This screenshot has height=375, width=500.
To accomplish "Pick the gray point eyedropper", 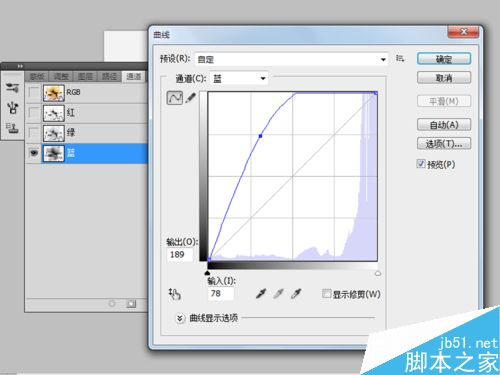I will click(x=278, y=294).
